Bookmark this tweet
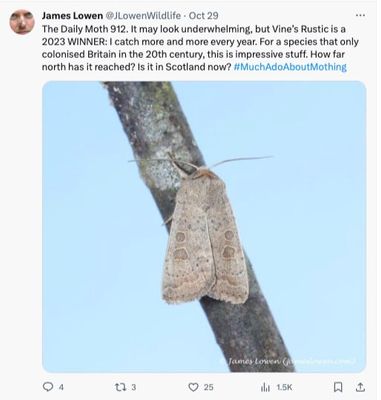This screenshot has width=381, height=400. (x=338, y=387)
